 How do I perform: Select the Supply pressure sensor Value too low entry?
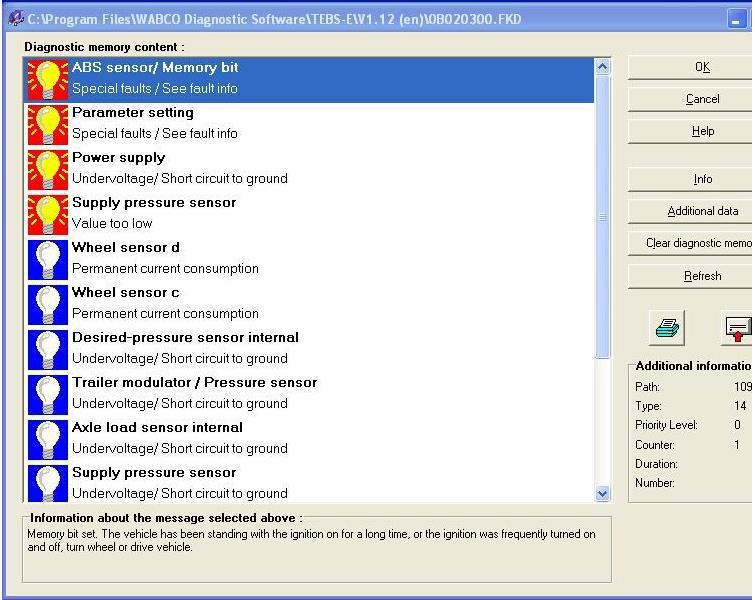coord(310,215)
